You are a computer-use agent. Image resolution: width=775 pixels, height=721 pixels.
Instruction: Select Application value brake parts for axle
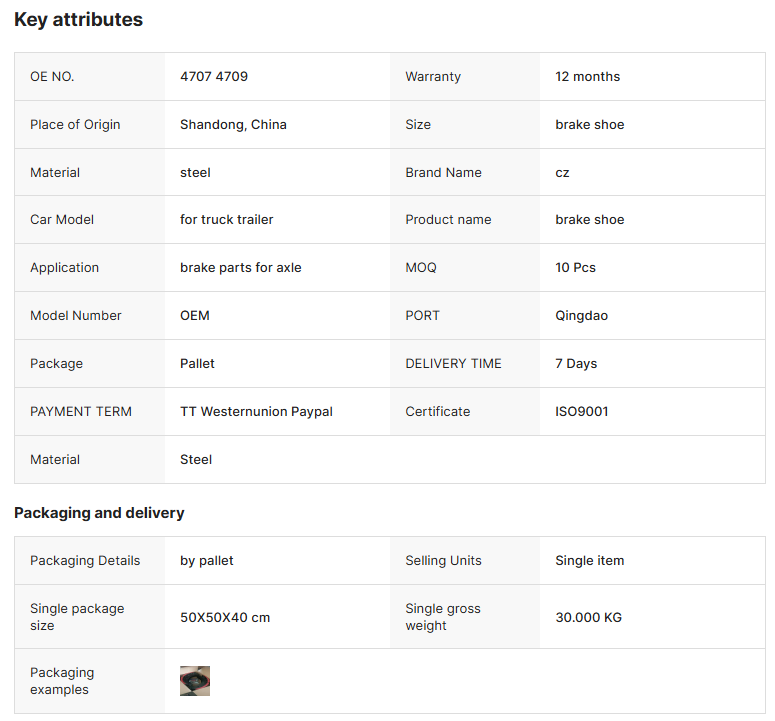click(241, 267)
